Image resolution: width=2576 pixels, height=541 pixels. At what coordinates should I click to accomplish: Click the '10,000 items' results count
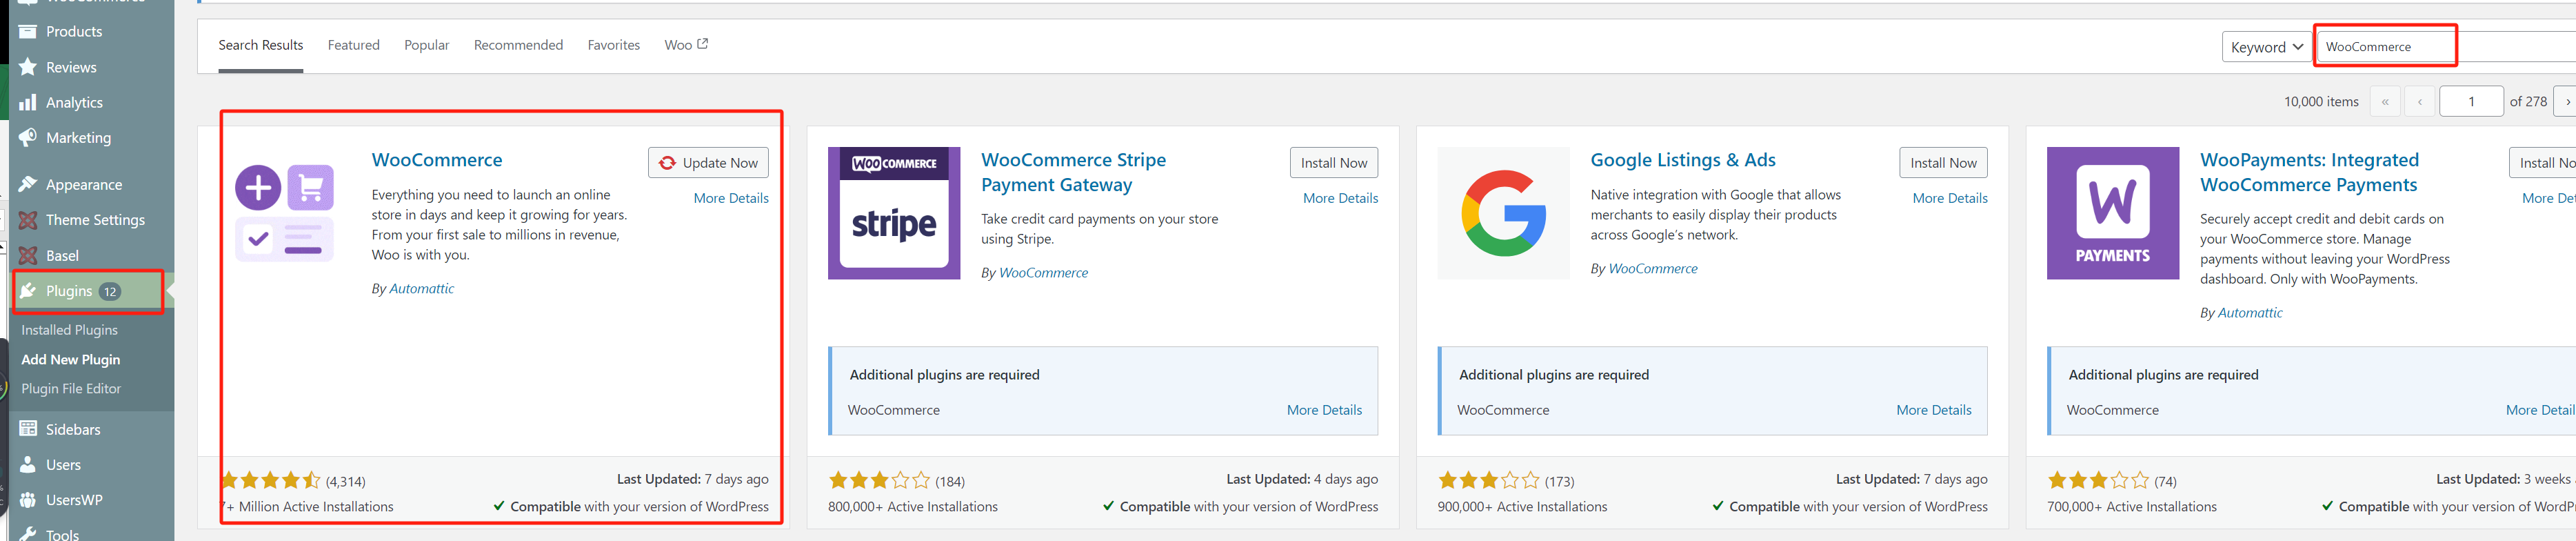(2321, 102)
